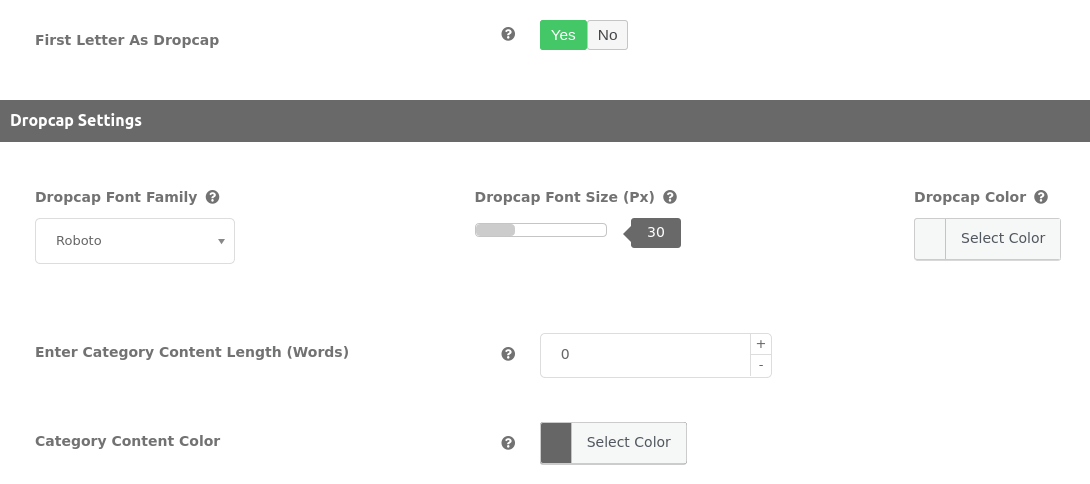Click help icon beside First Letter As Dropcap
The height and width of the screenshot is (484, 1090).
[508, 34]
